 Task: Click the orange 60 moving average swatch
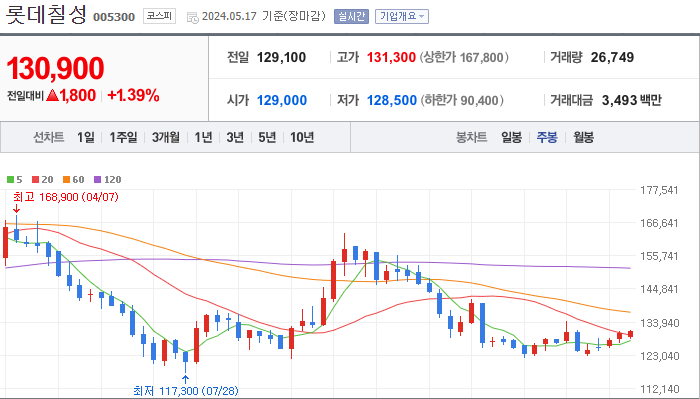[x=67, y=179]
